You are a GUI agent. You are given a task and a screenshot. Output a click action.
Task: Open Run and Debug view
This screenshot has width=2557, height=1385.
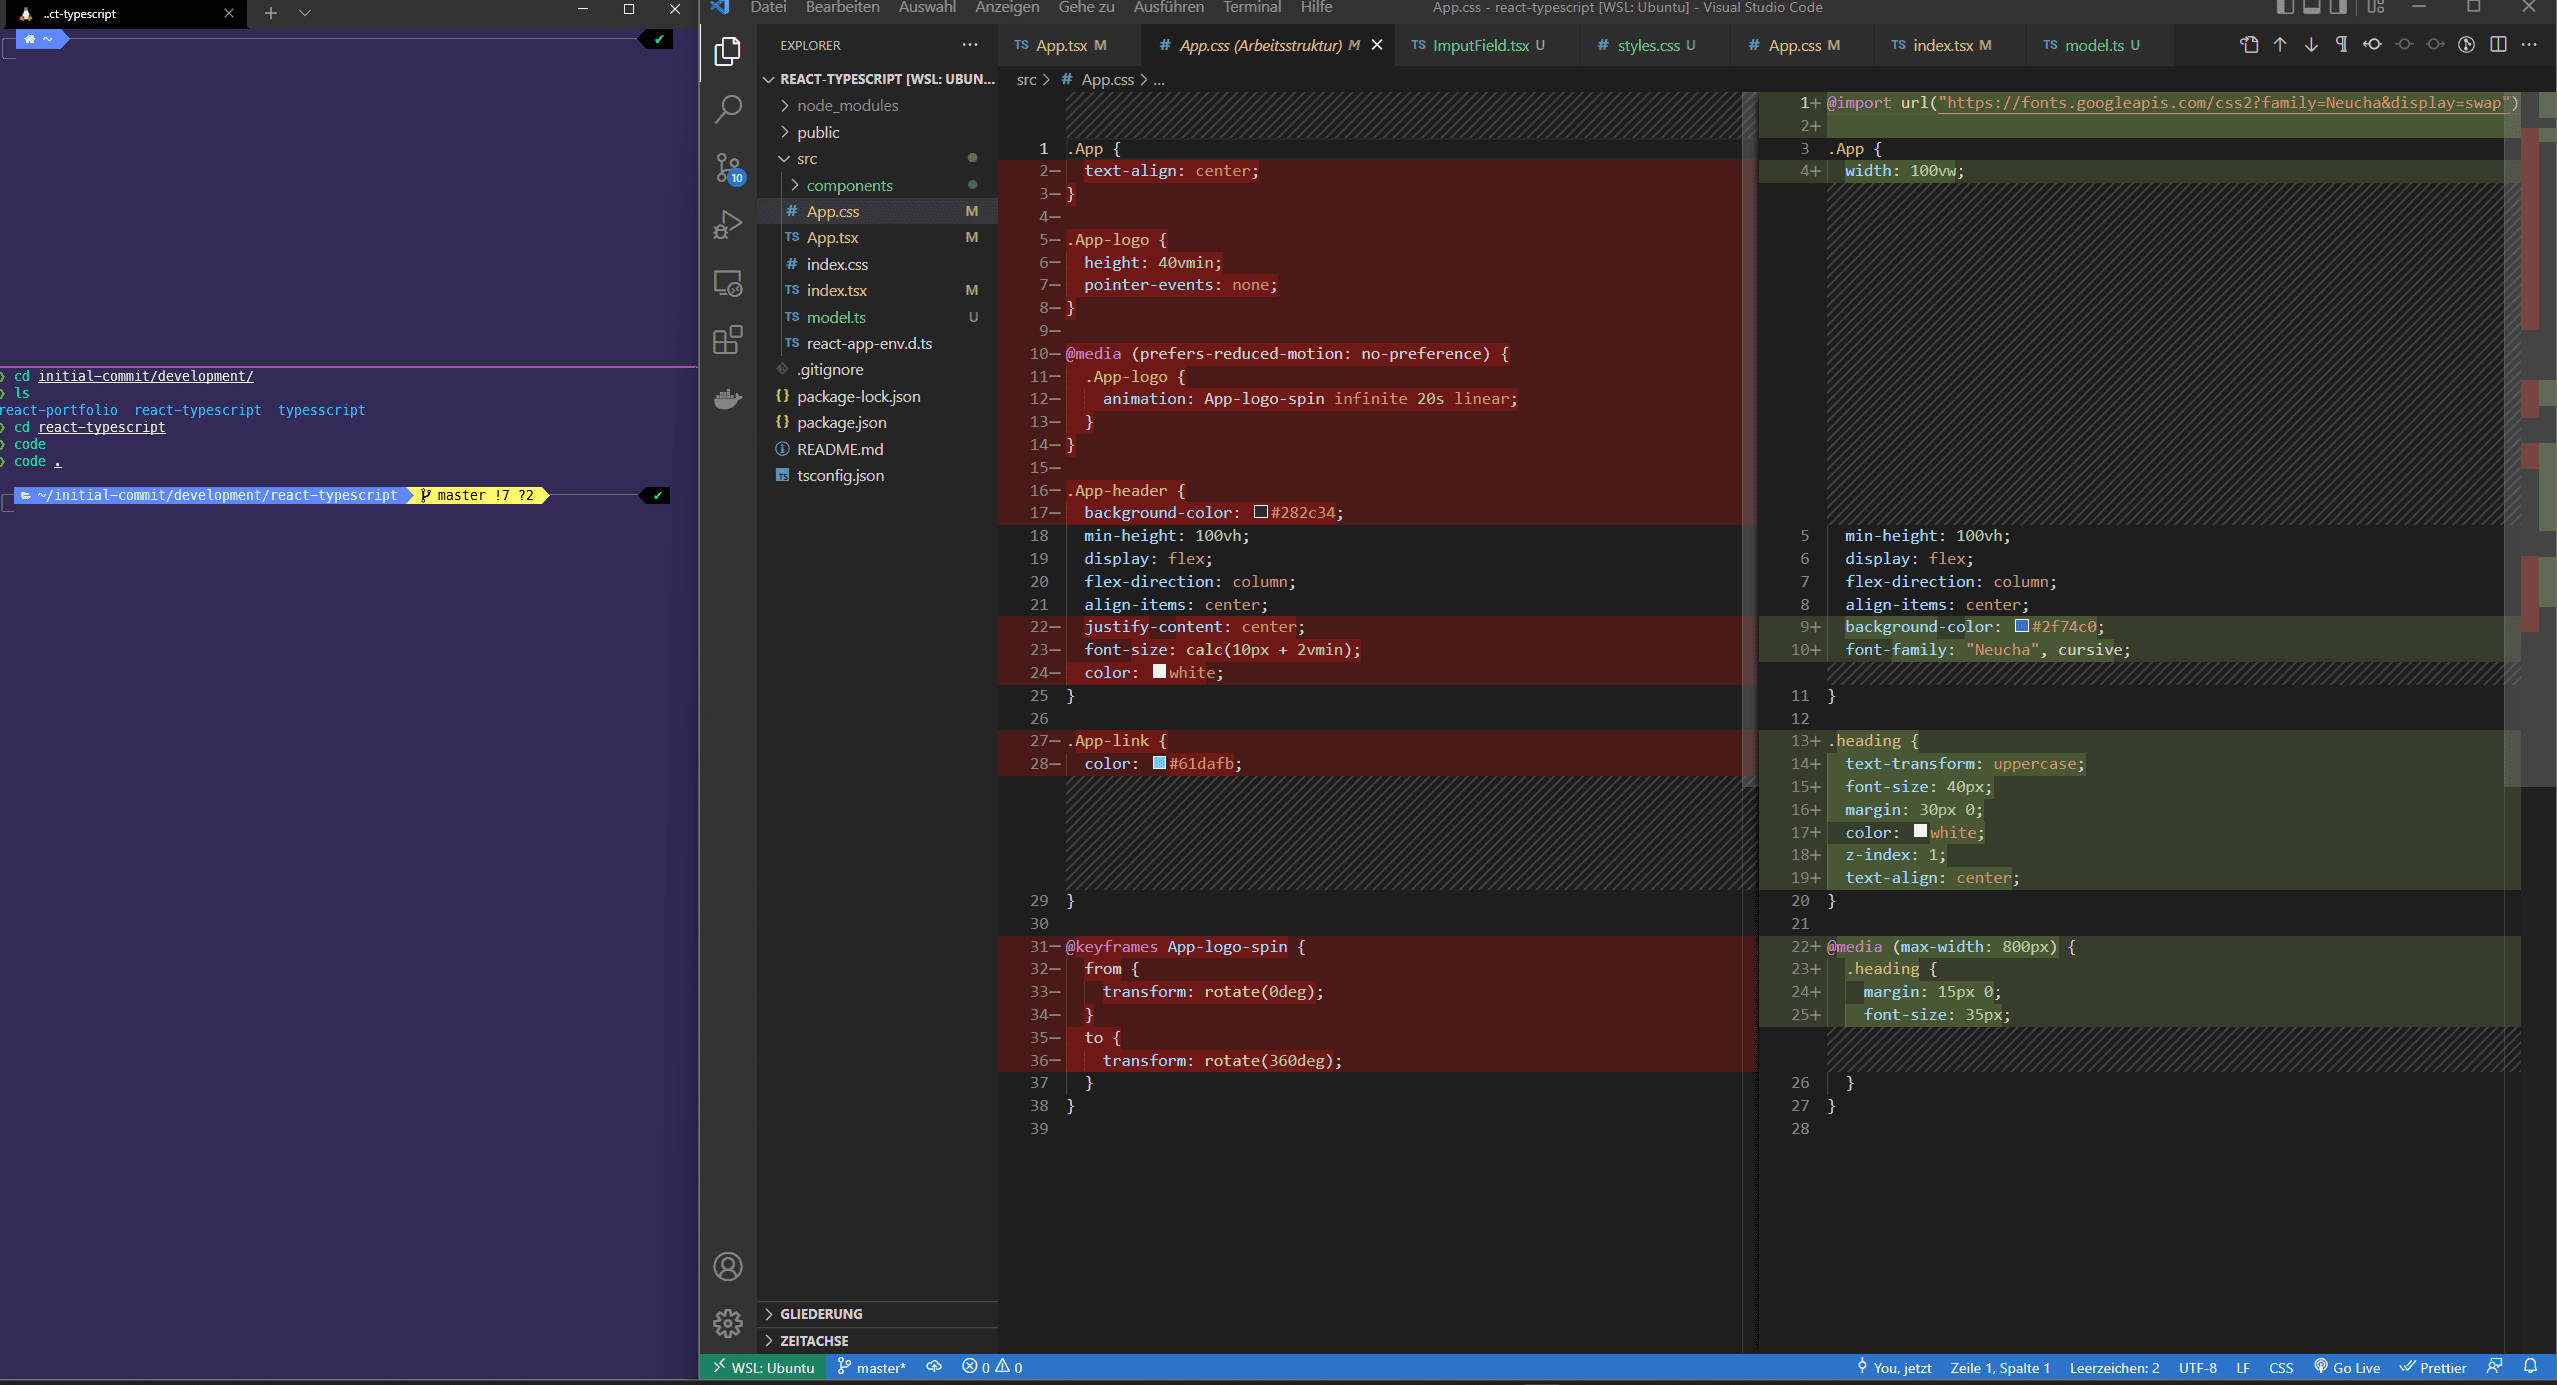click(x=728, y=225)
